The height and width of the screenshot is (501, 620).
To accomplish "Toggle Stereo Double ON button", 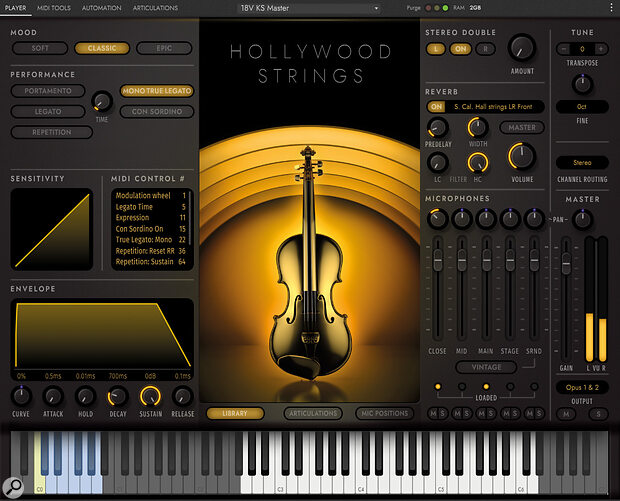I will pos(461,49).
